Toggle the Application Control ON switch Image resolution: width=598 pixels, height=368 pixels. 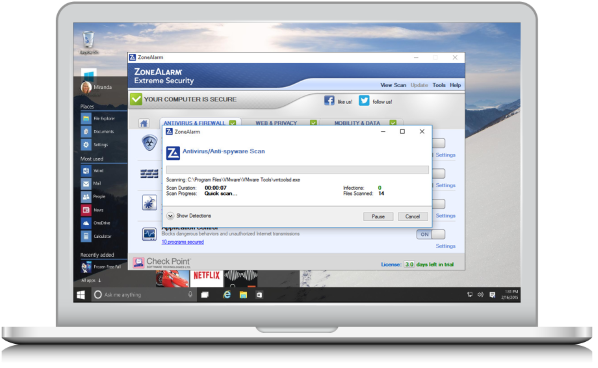[x=431, y=234]
